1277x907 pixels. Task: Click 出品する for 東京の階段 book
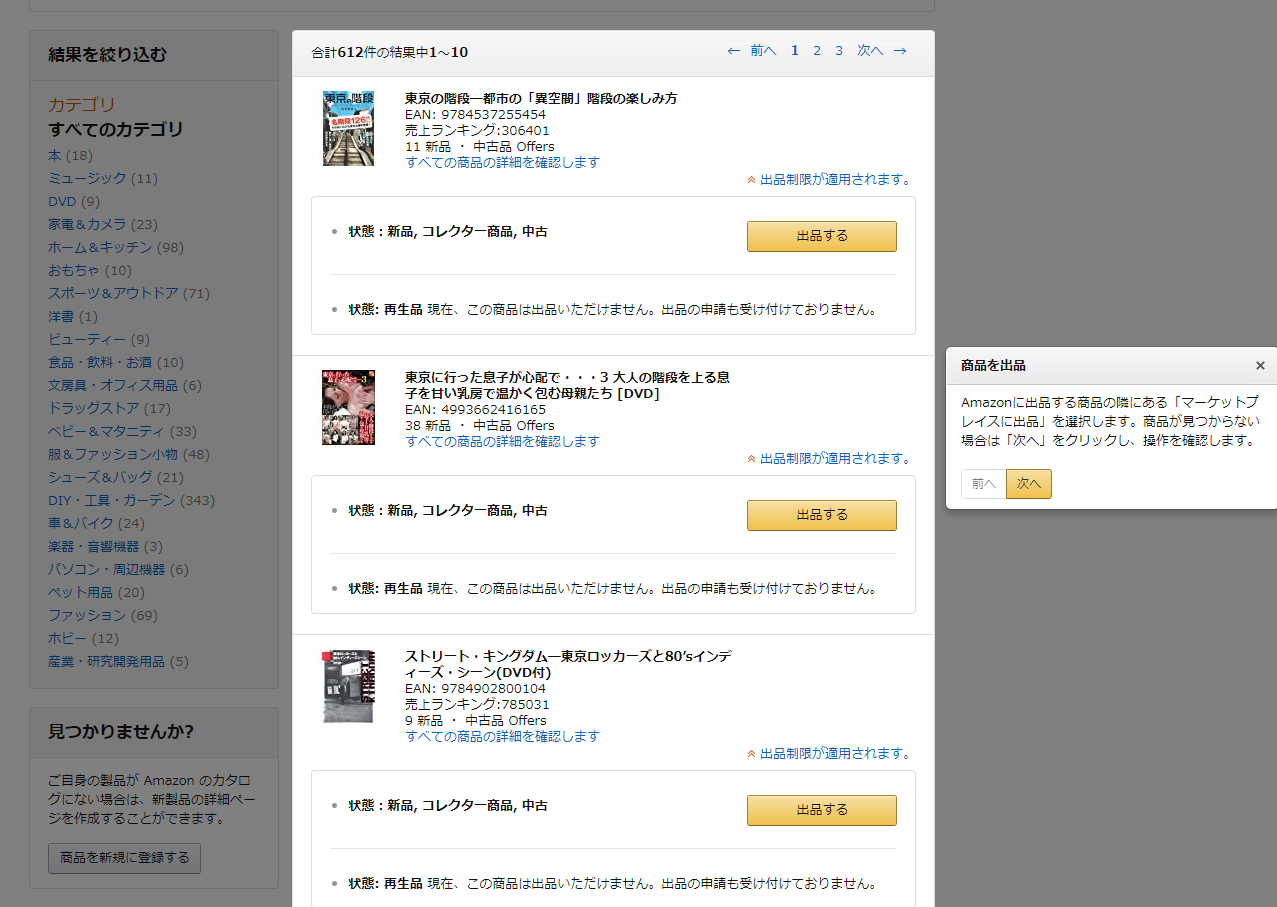821,236
